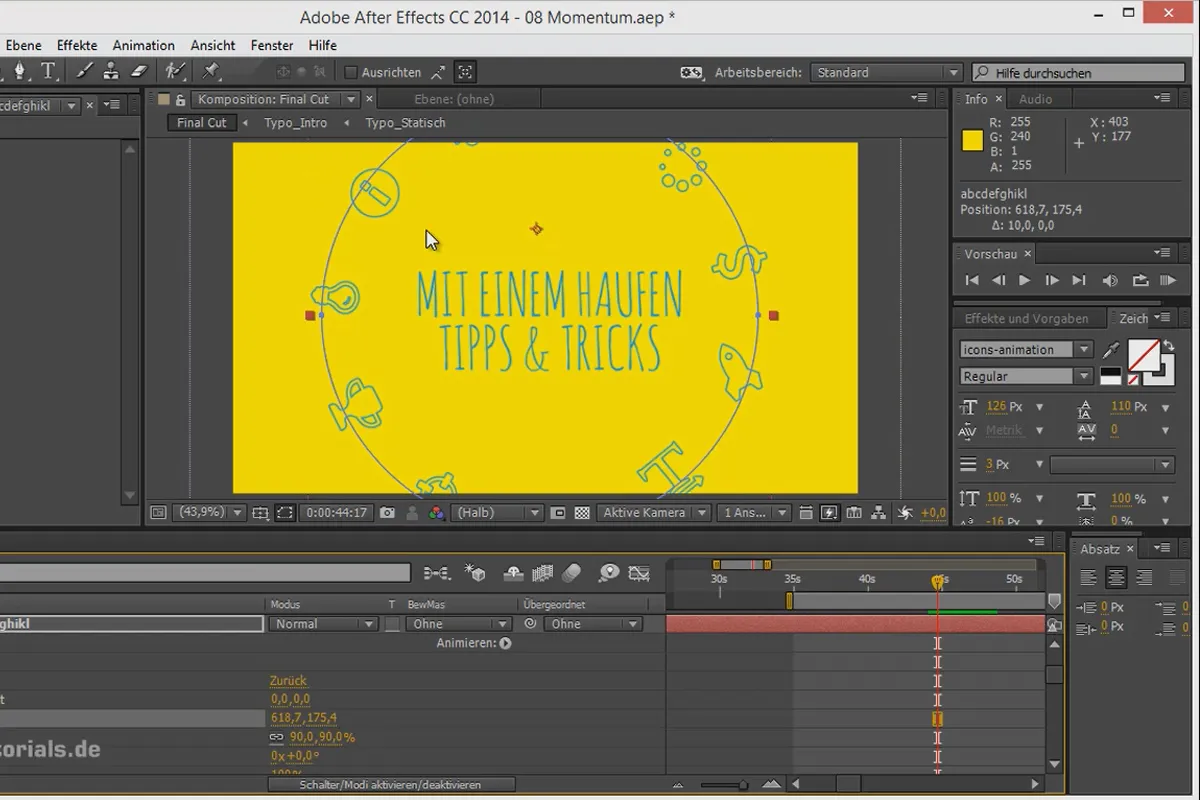Jump to first frame in Vorschau
The image size is (1200, 800).
click(972, 281)
